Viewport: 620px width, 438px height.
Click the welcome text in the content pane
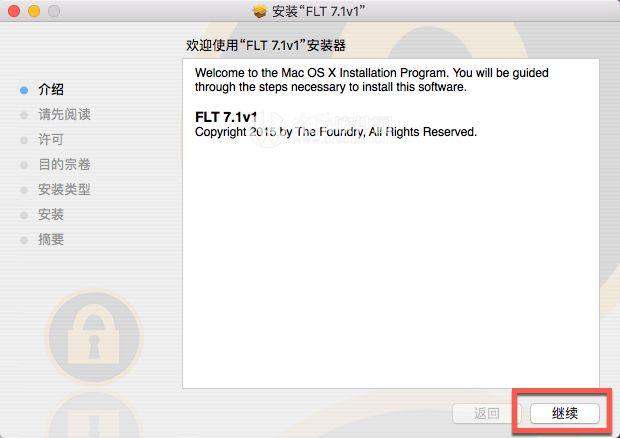pyautogui.click(x=372, y=79)
